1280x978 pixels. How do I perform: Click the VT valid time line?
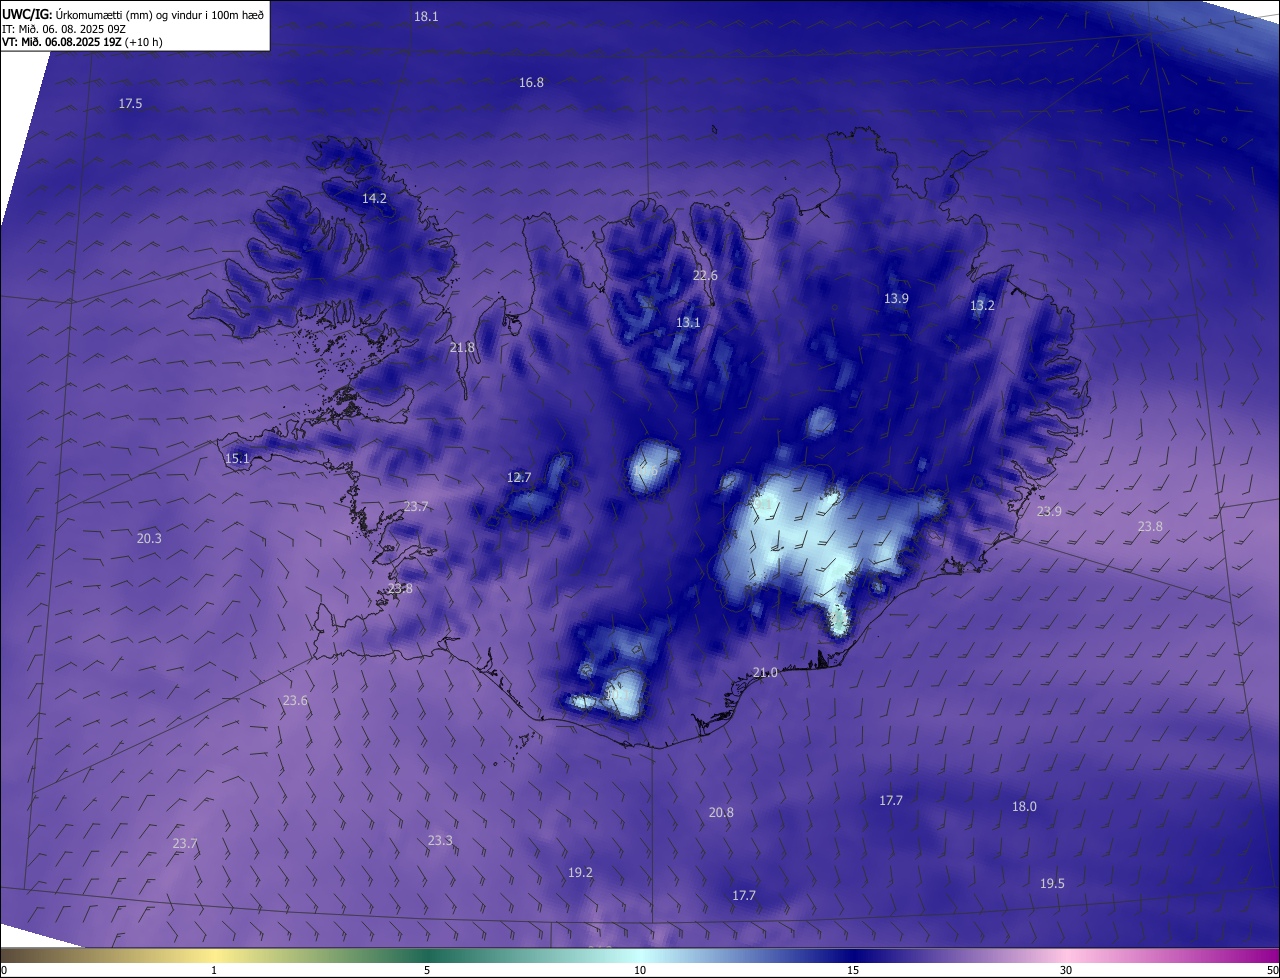point(82,43)
